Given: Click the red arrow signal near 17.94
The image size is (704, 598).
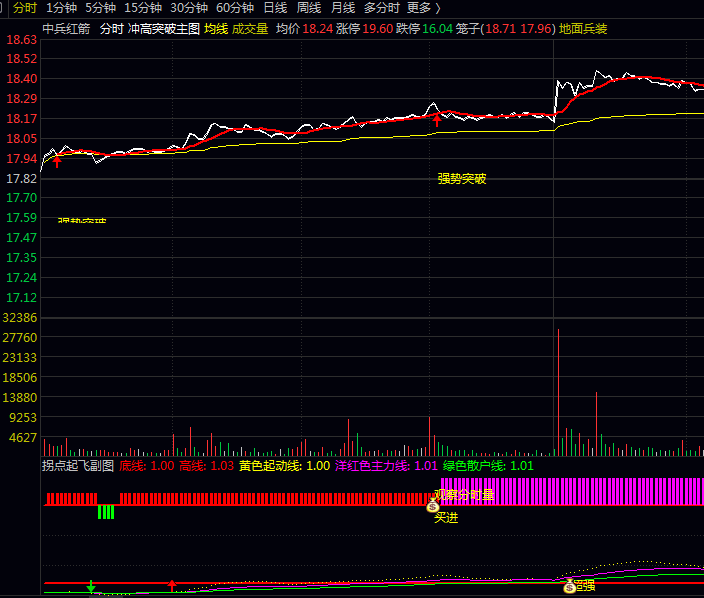Looking at the screenshot, I should point(57,161).
